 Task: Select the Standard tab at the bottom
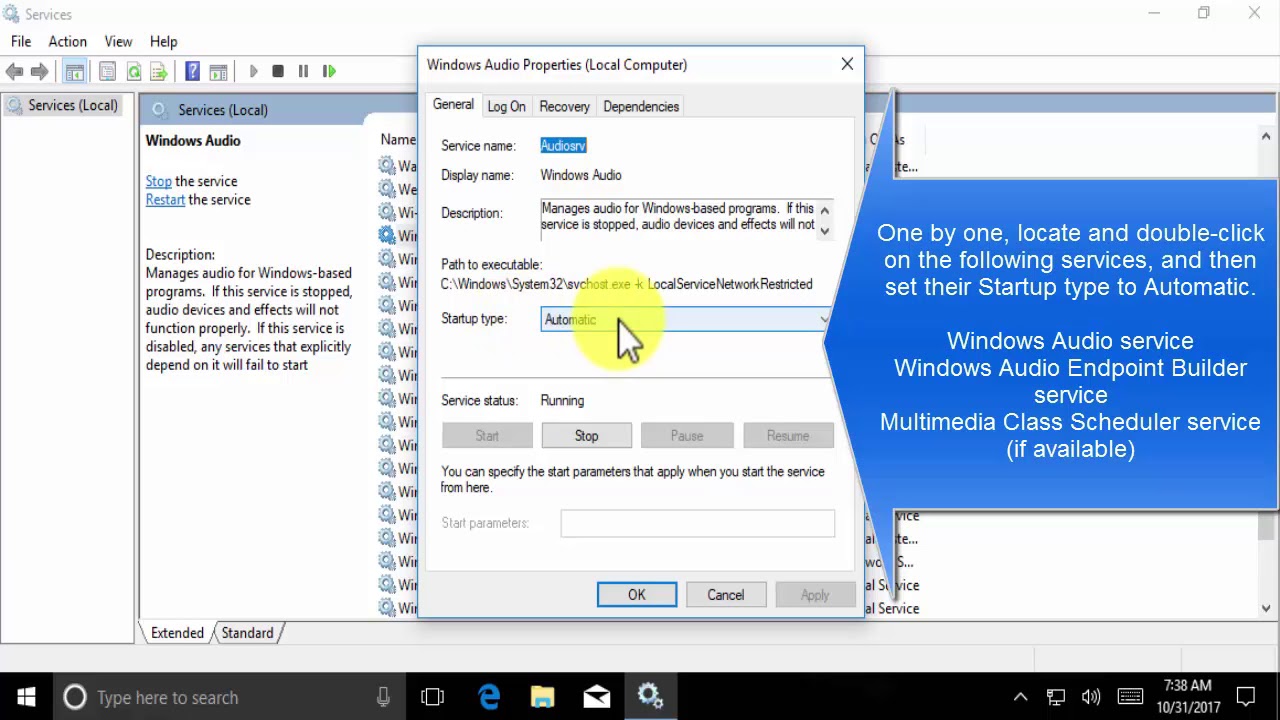[247, 632]
